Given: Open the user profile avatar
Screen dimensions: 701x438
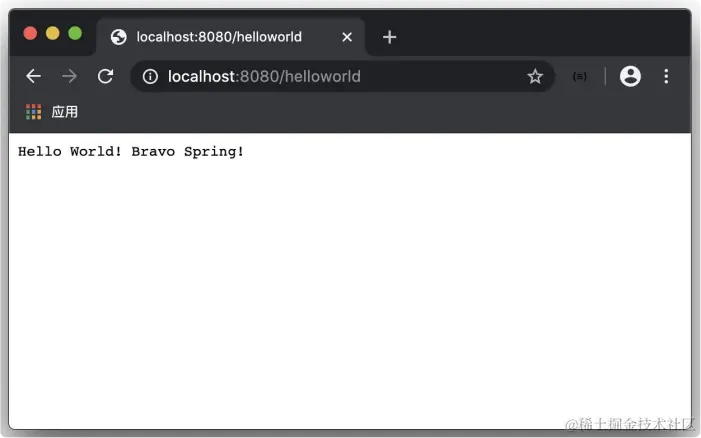Looking at the screenshot, I should pos(630,76).
